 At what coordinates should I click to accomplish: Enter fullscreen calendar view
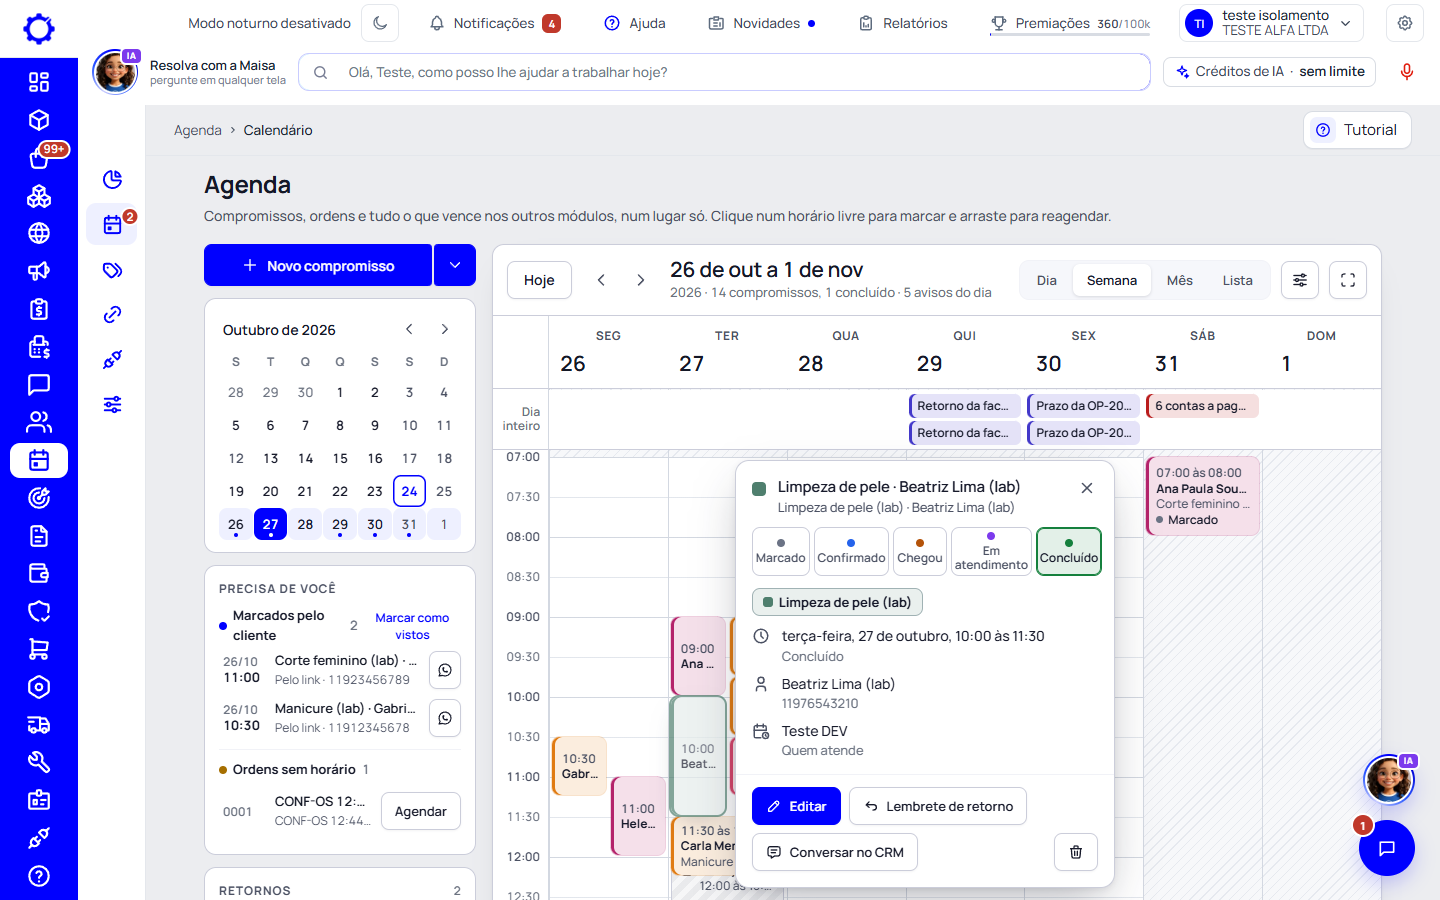1348,280
